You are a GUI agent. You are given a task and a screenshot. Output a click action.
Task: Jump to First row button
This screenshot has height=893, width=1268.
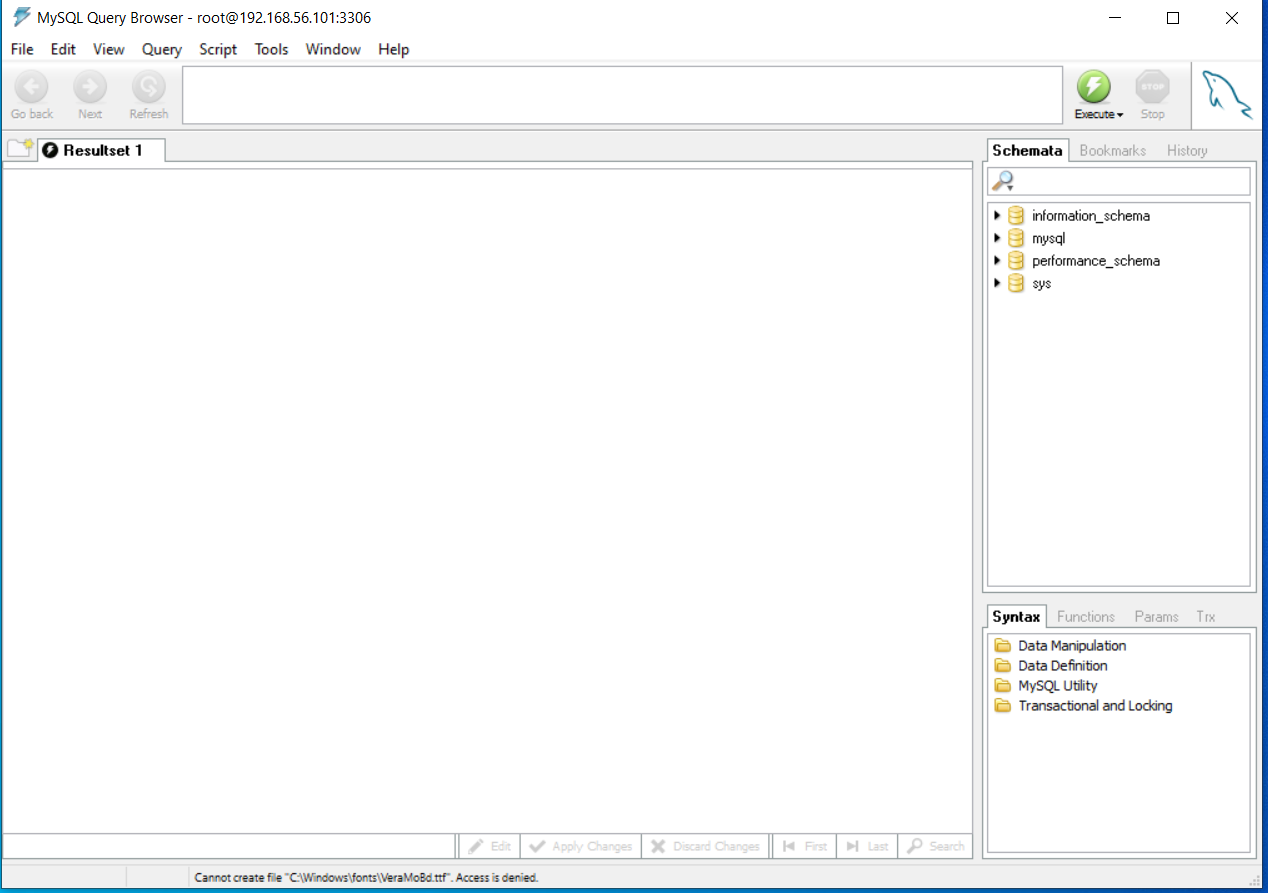(x=804, y=846)
